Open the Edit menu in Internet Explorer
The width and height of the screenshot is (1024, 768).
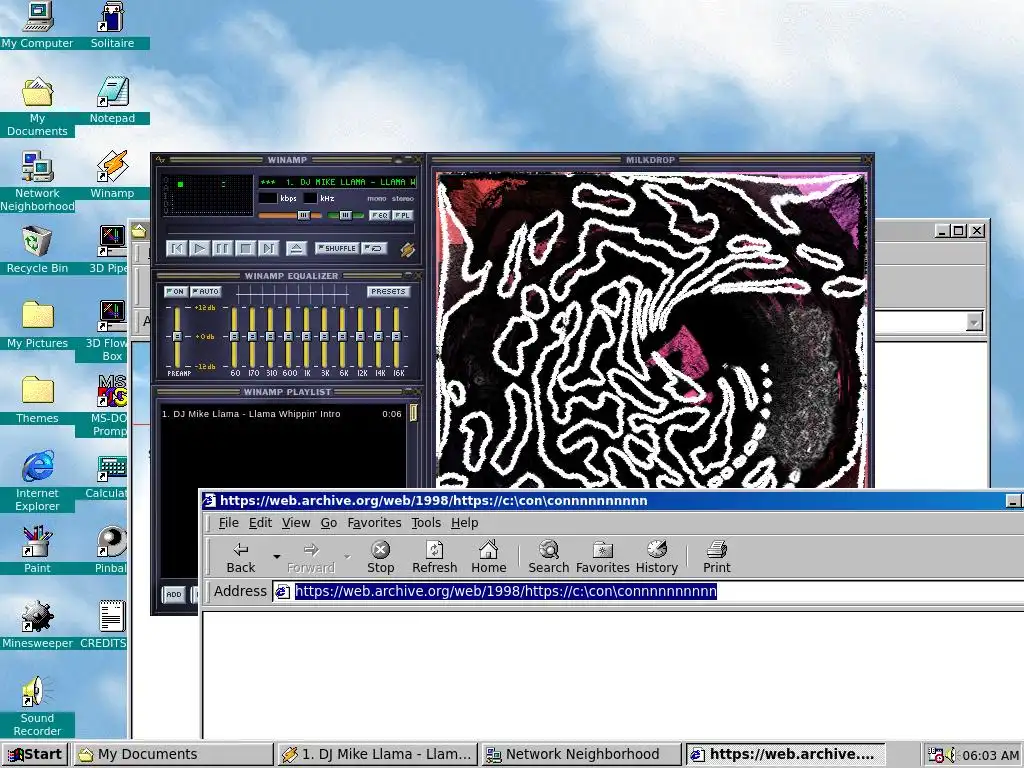click(260, 523)
